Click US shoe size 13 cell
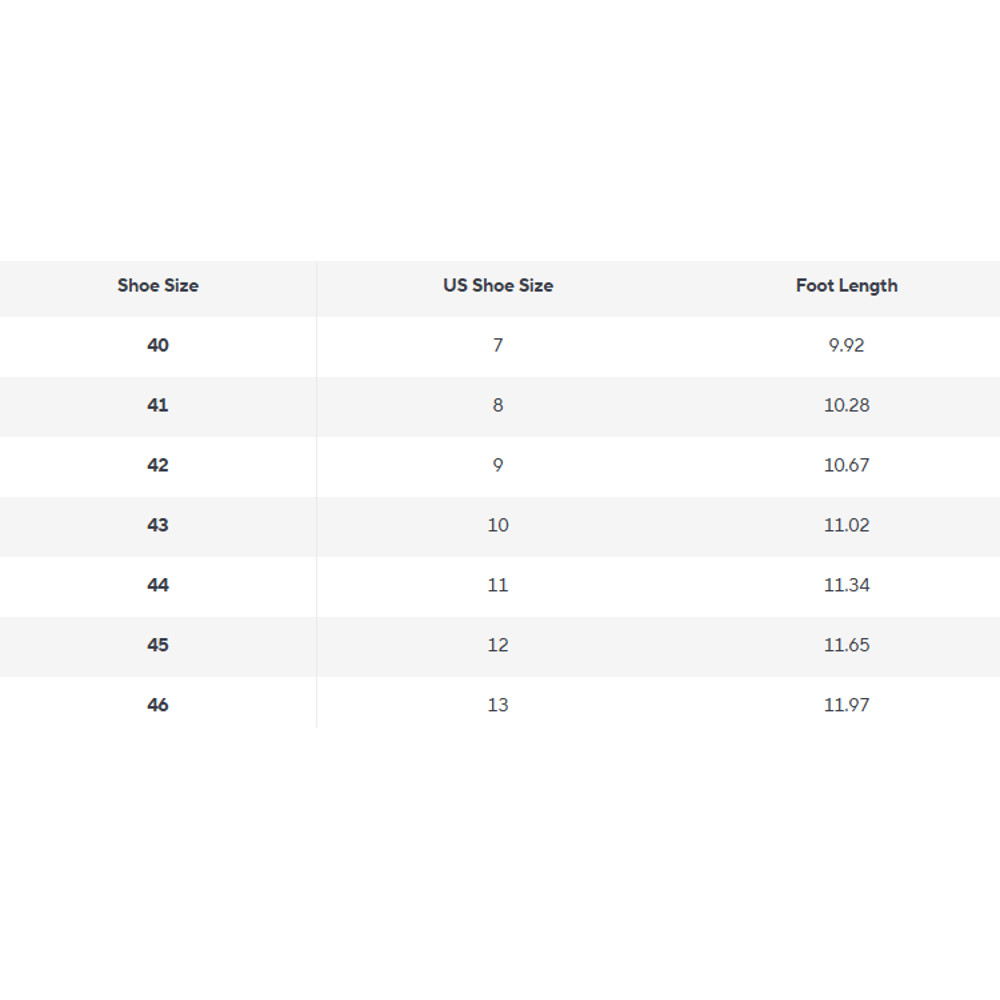This screenshot has height=1000, width=1000. 498,705
